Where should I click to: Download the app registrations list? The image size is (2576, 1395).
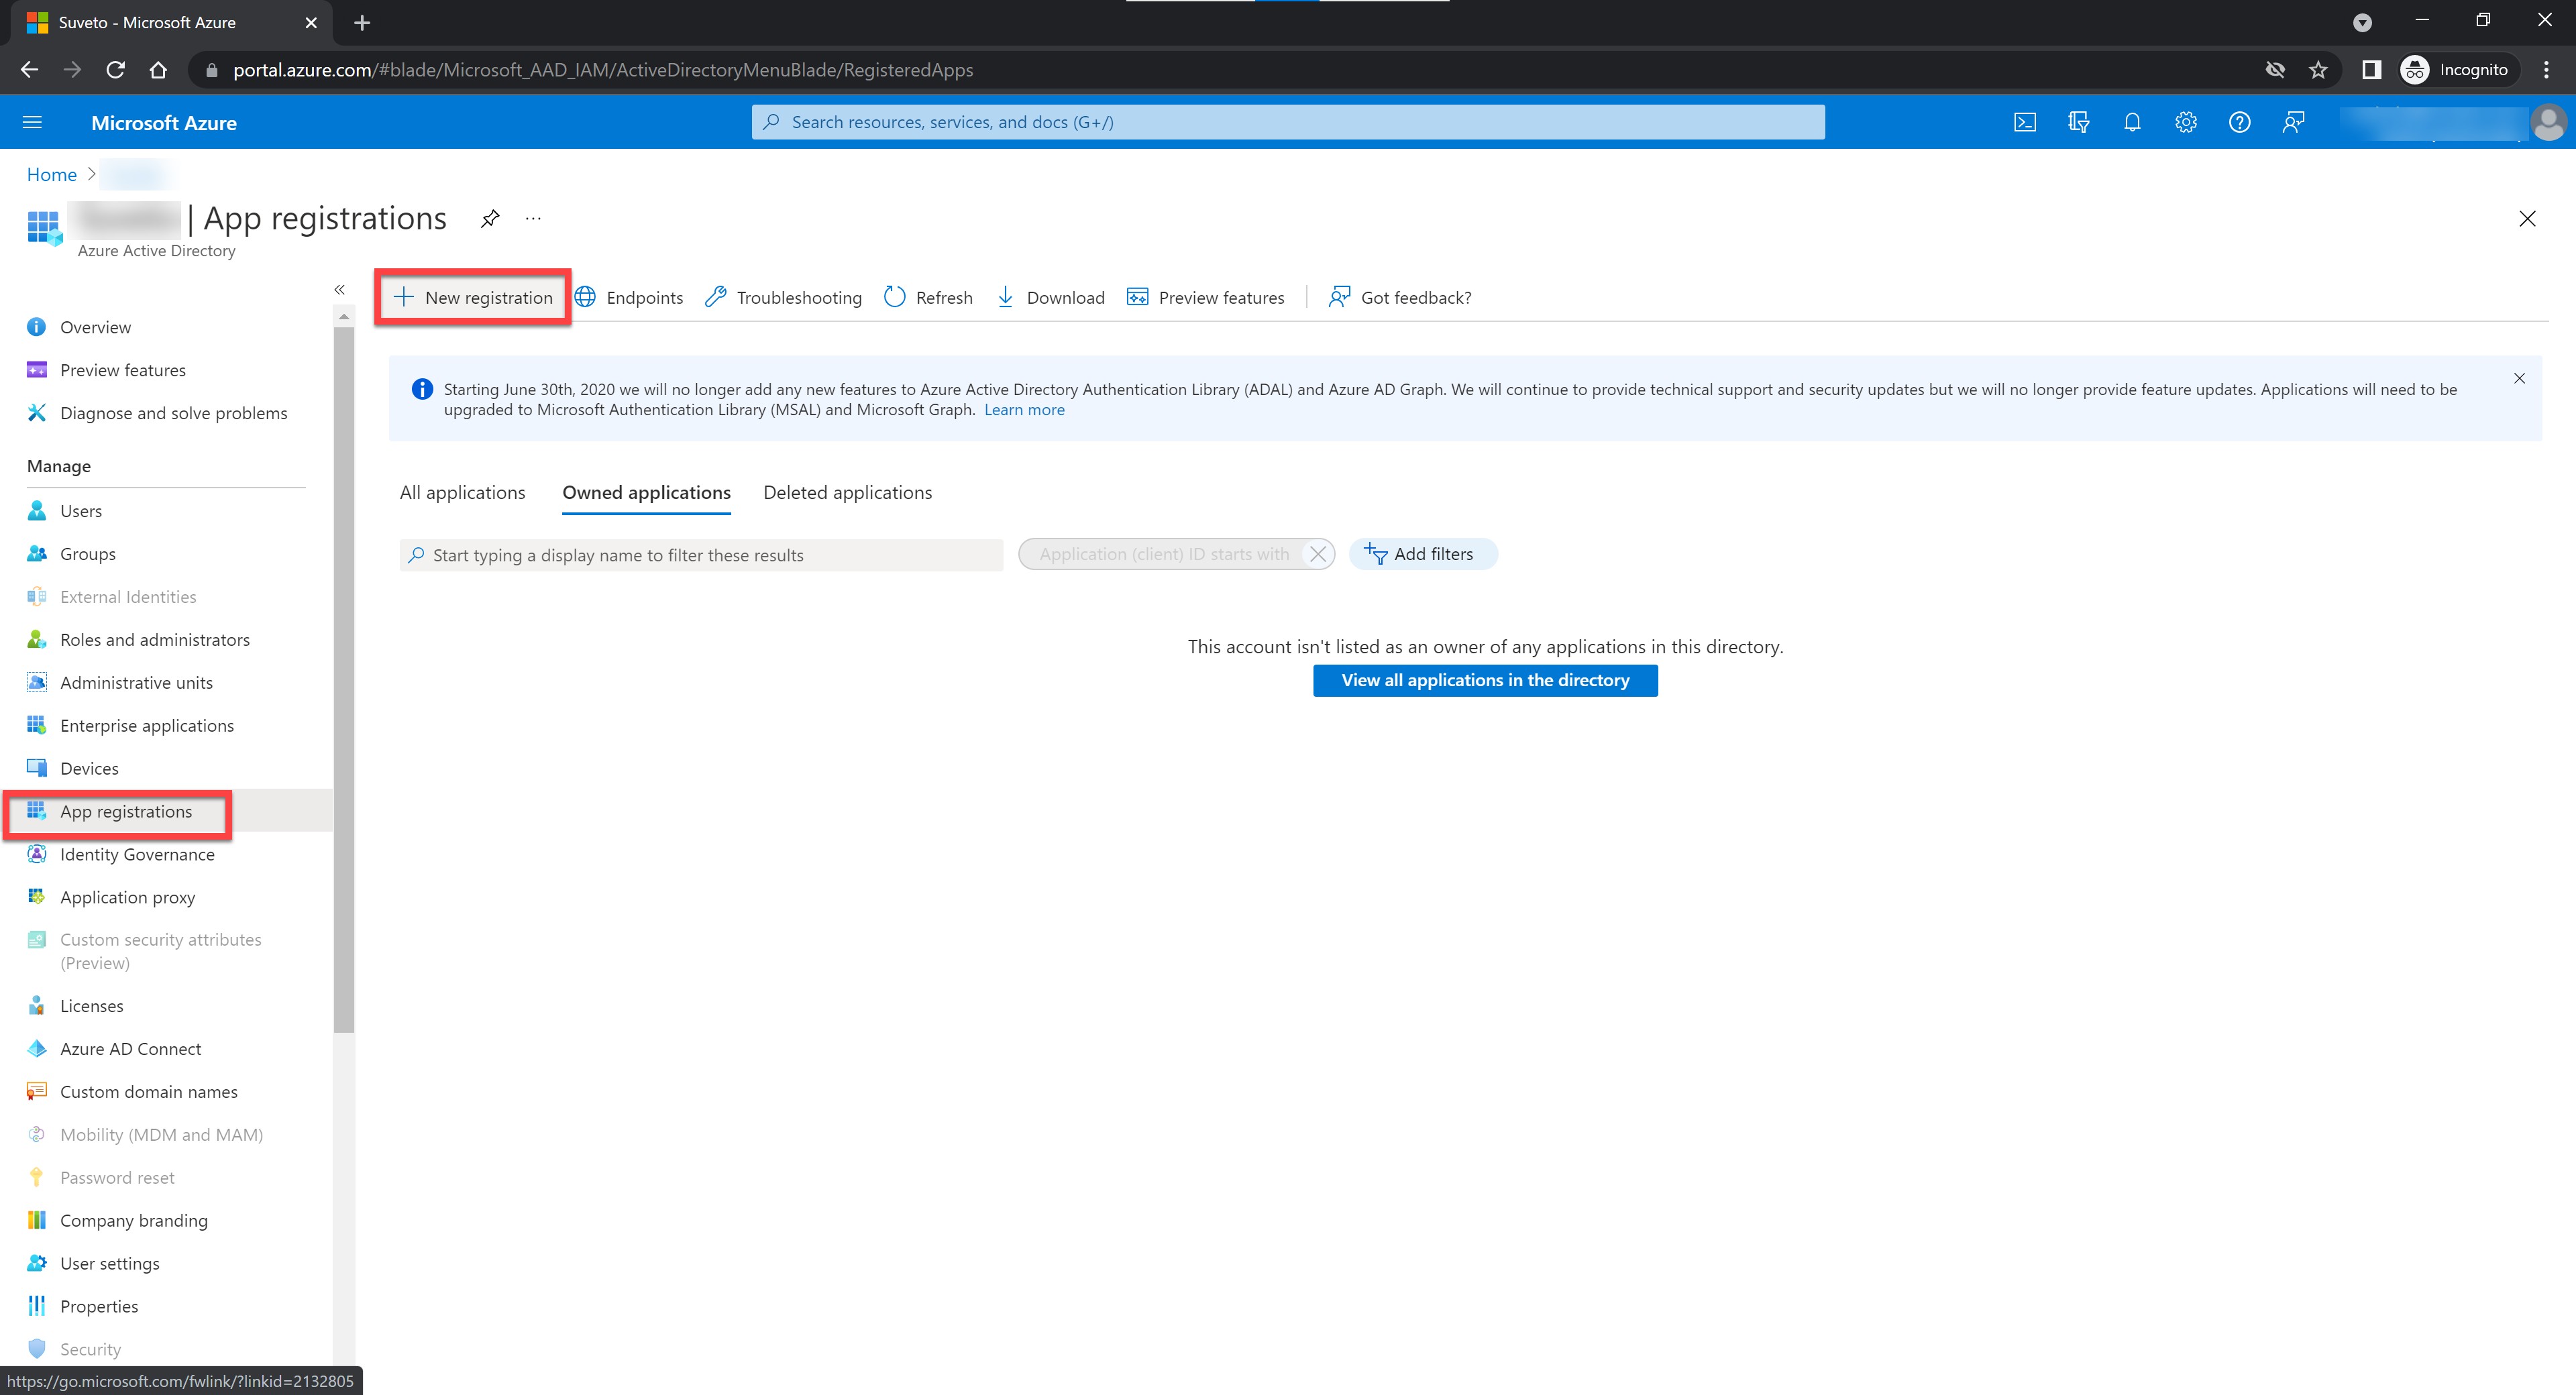coord(1050,297)
